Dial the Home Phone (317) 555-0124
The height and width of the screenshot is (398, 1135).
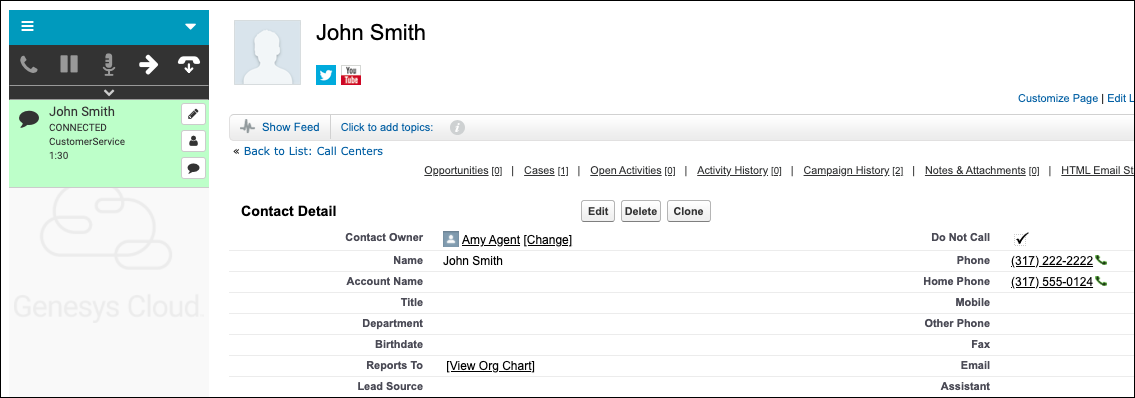pos(1052,281)
